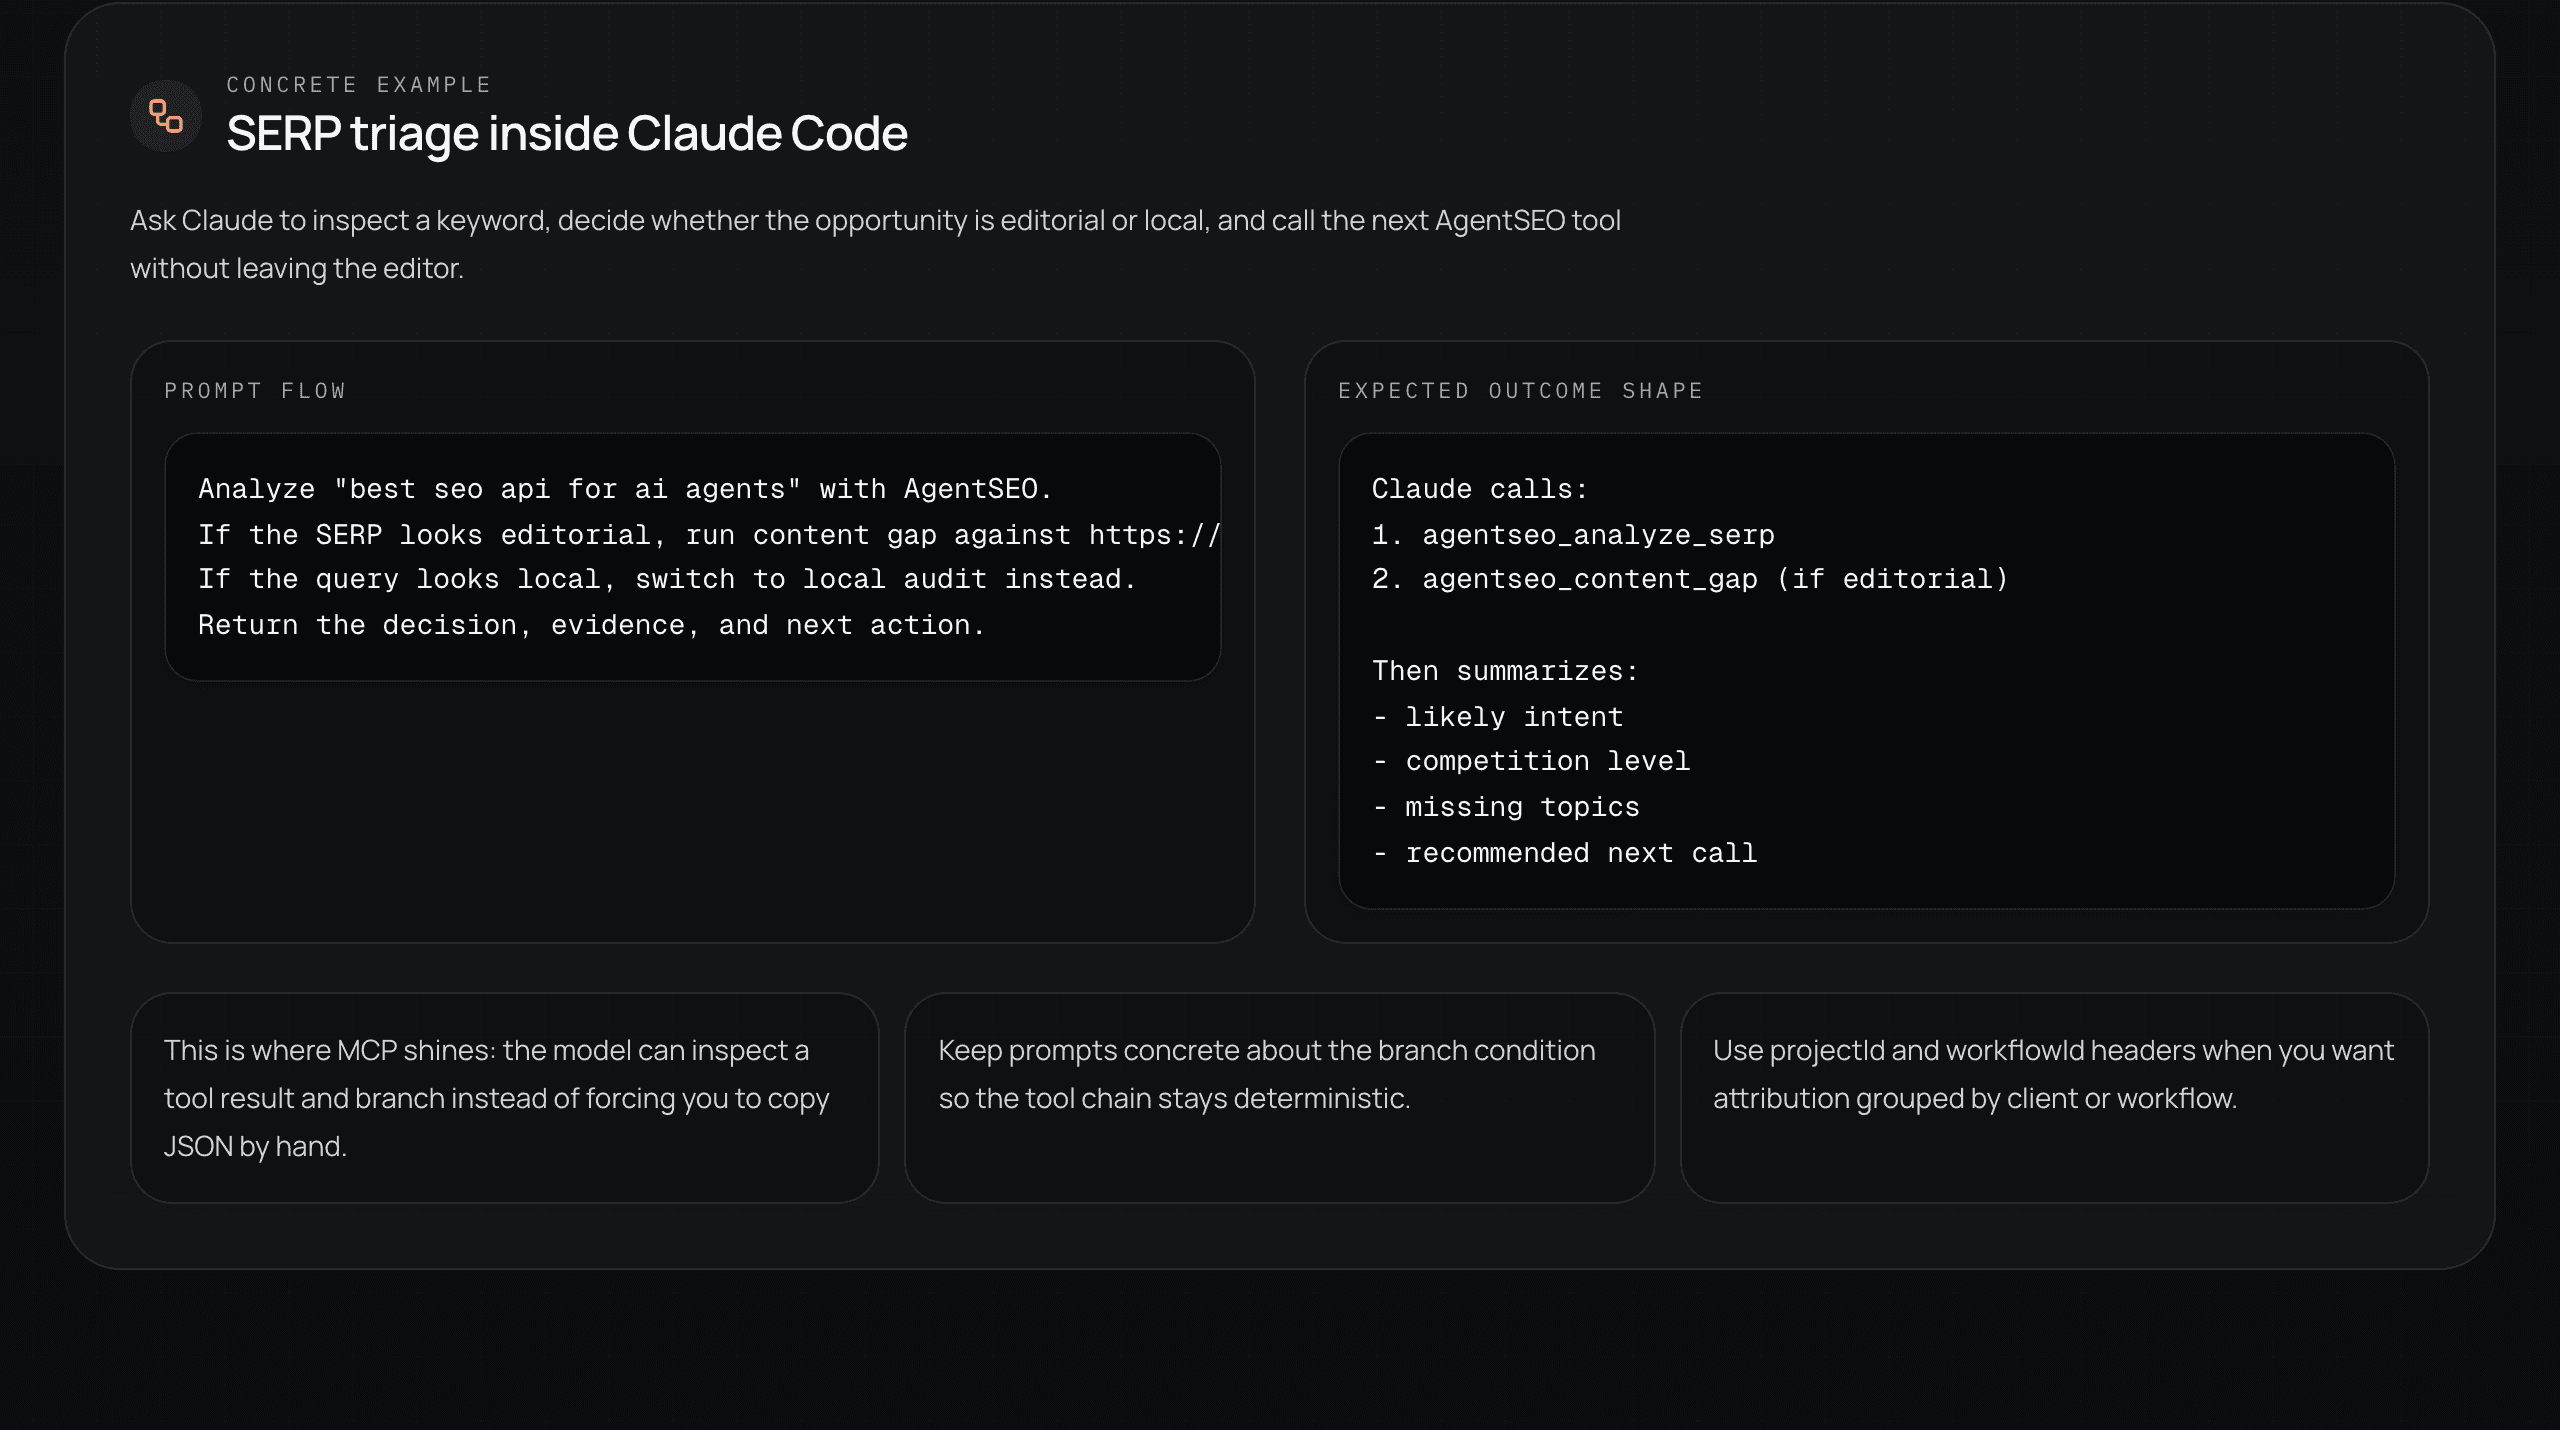This screenshot has height=1430, width=2560.
Task: Click the "Claude calls:" line
Action: click(1480, 489)
